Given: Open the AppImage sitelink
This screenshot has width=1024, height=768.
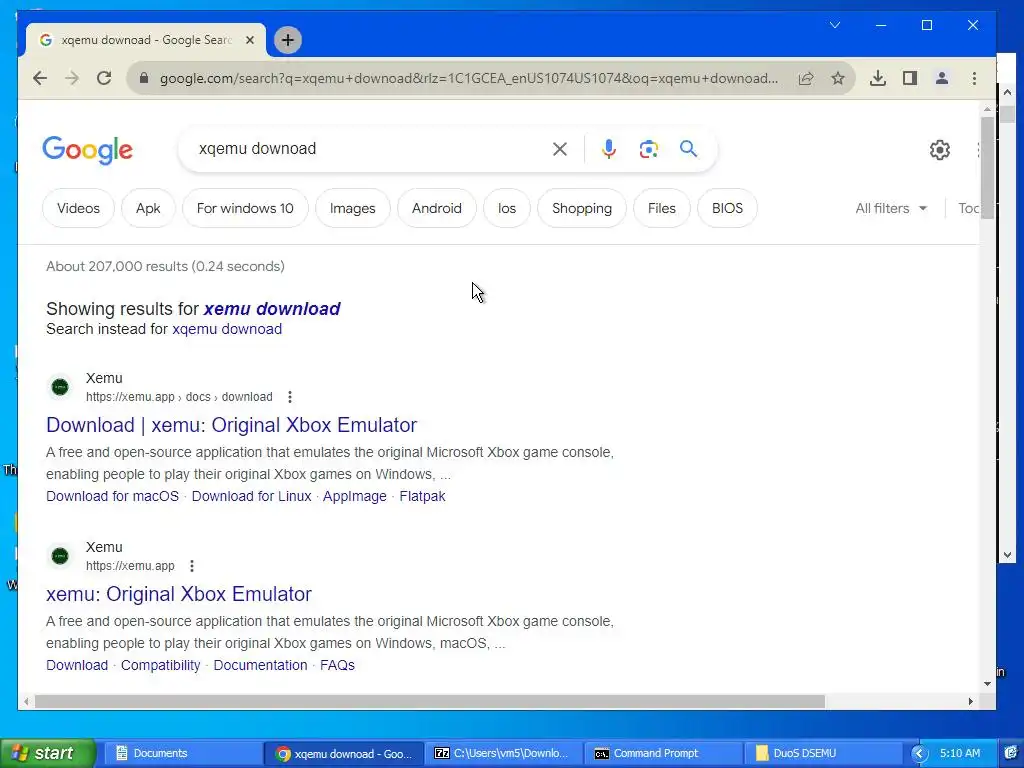Looking at the screenshot, I should click(355, 496).
